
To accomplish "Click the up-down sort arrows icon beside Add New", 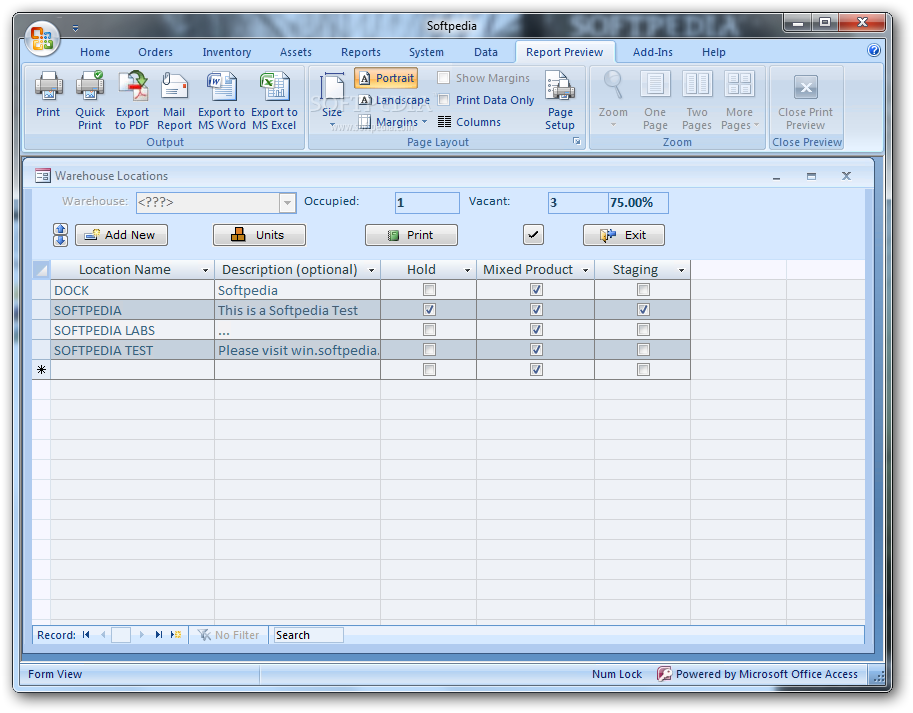I will click(x=61, y=235).
